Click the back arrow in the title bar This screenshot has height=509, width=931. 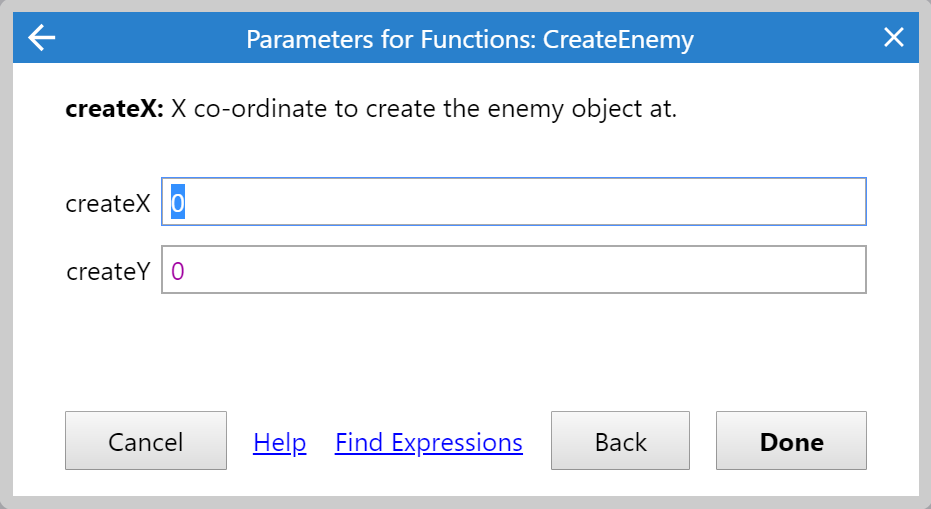pos(41,38)
